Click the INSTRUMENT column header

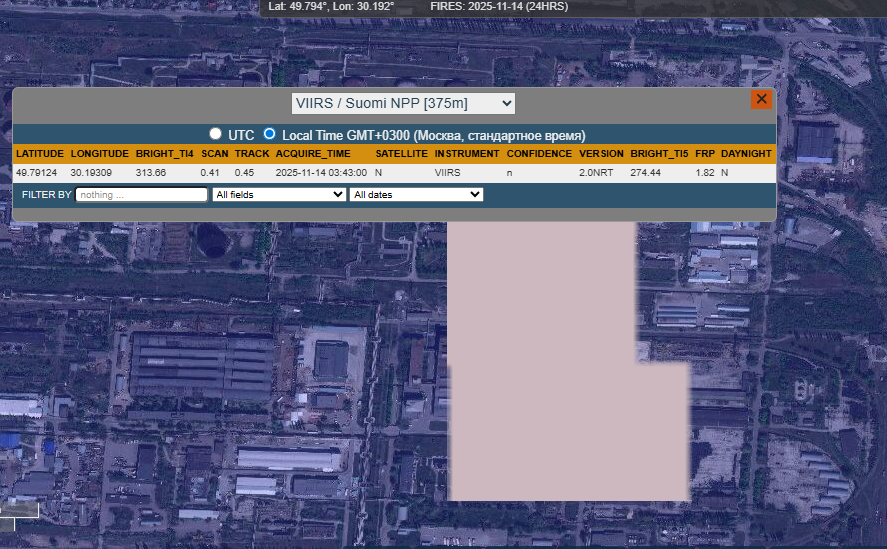[x=467, y=154]
